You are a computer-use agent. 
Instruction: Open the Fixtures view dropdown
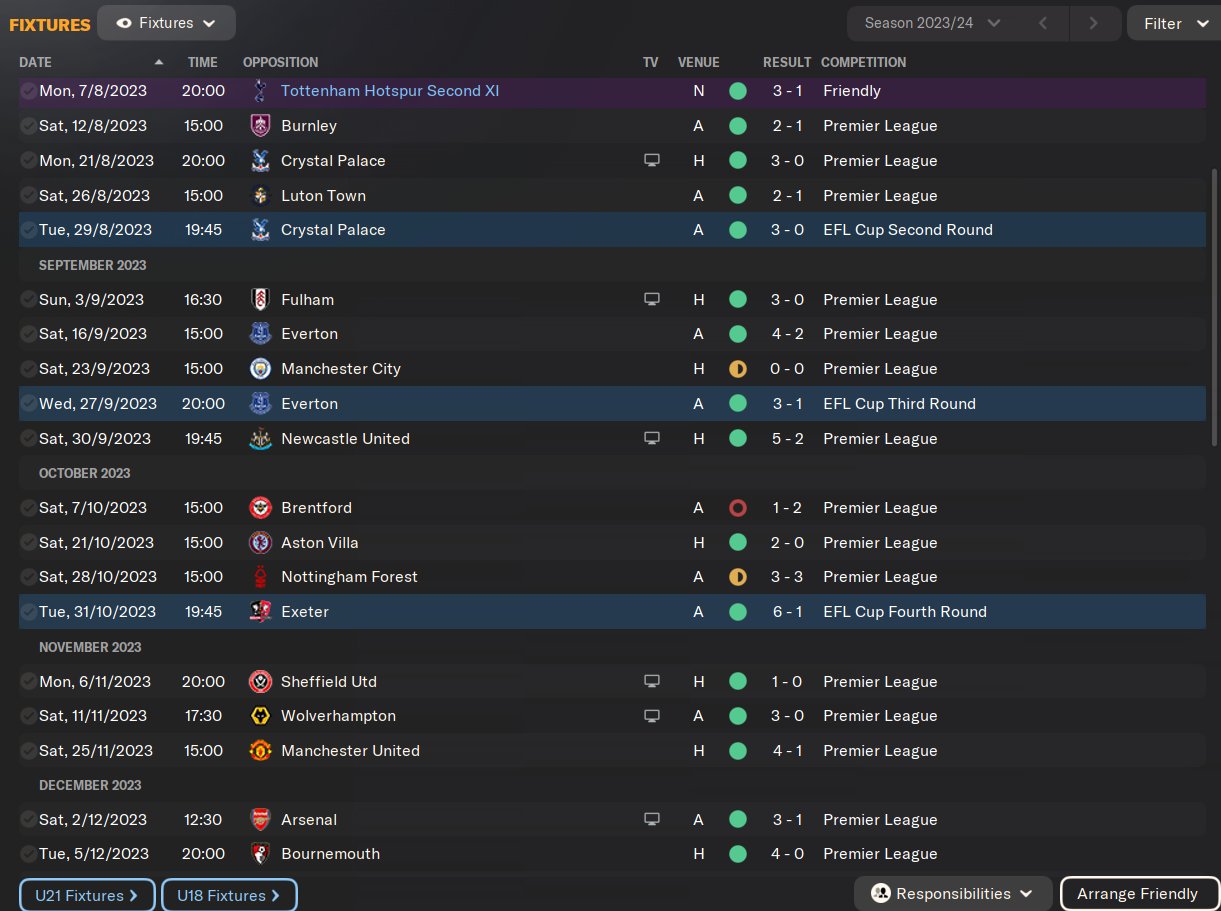pyautogui.click(x=166, y=23)
